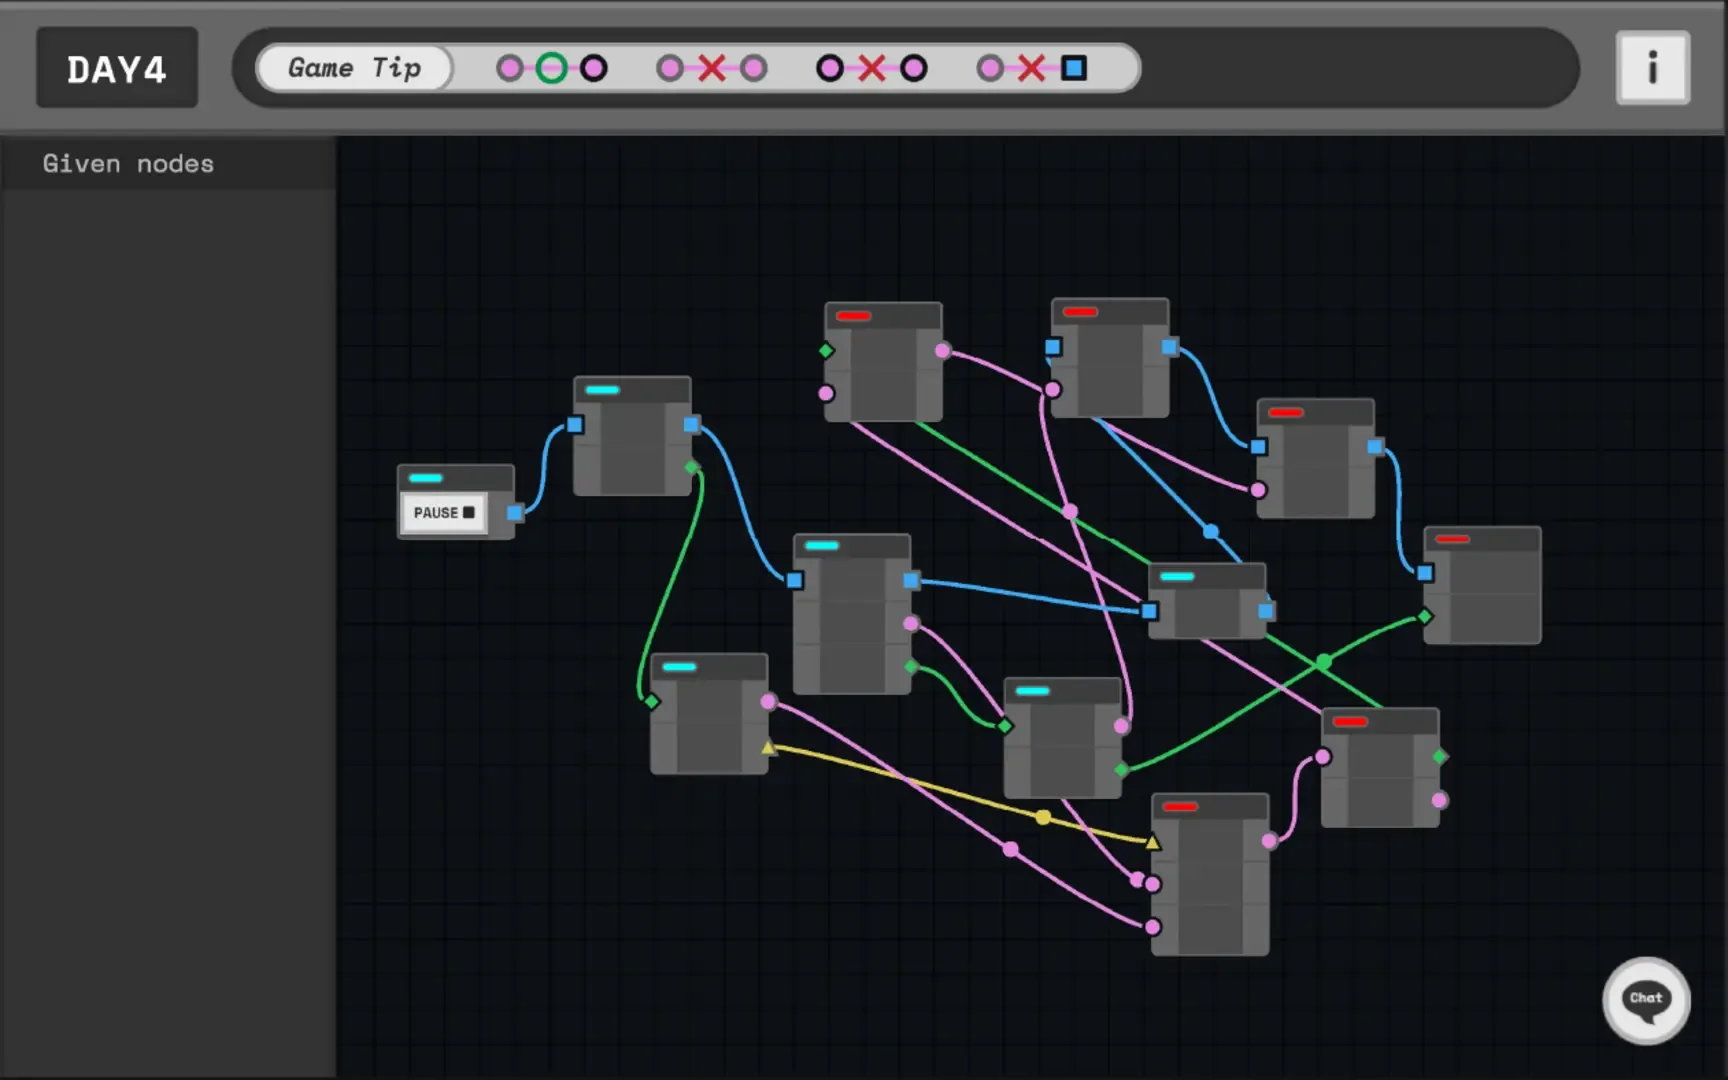
Task: Click the Game Tip label
Action: pyautogui.click(x=355, y=68)
